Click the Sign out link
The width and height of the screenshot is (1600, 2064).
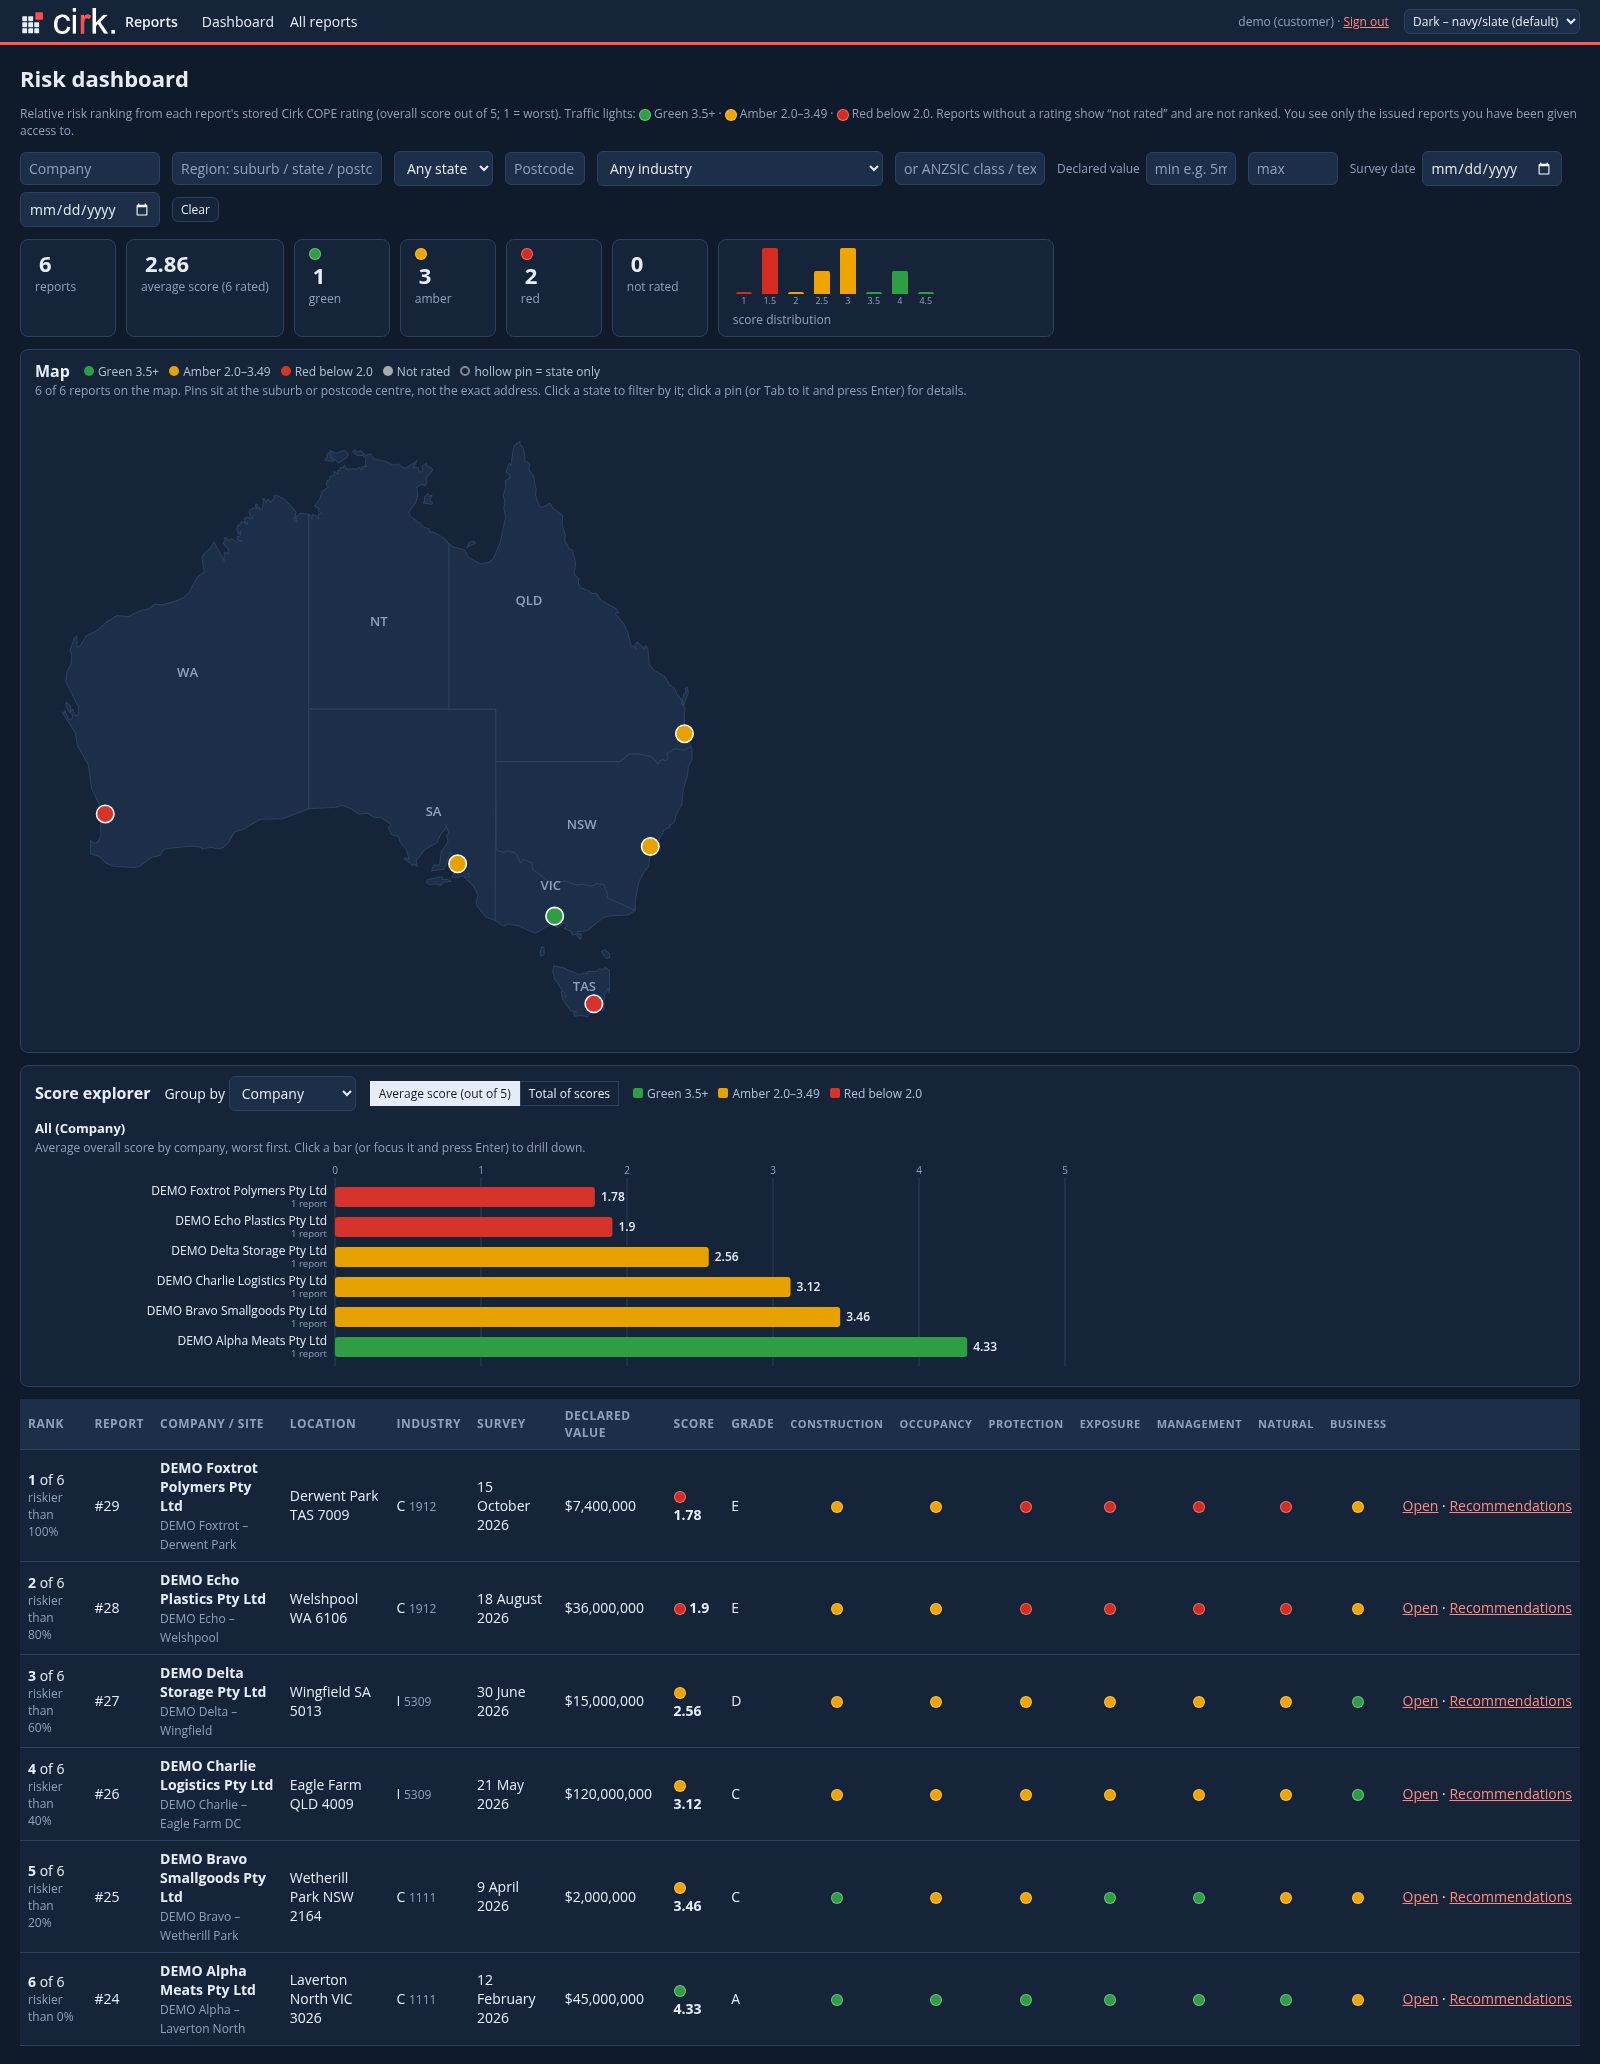(x=1365, y=22)
